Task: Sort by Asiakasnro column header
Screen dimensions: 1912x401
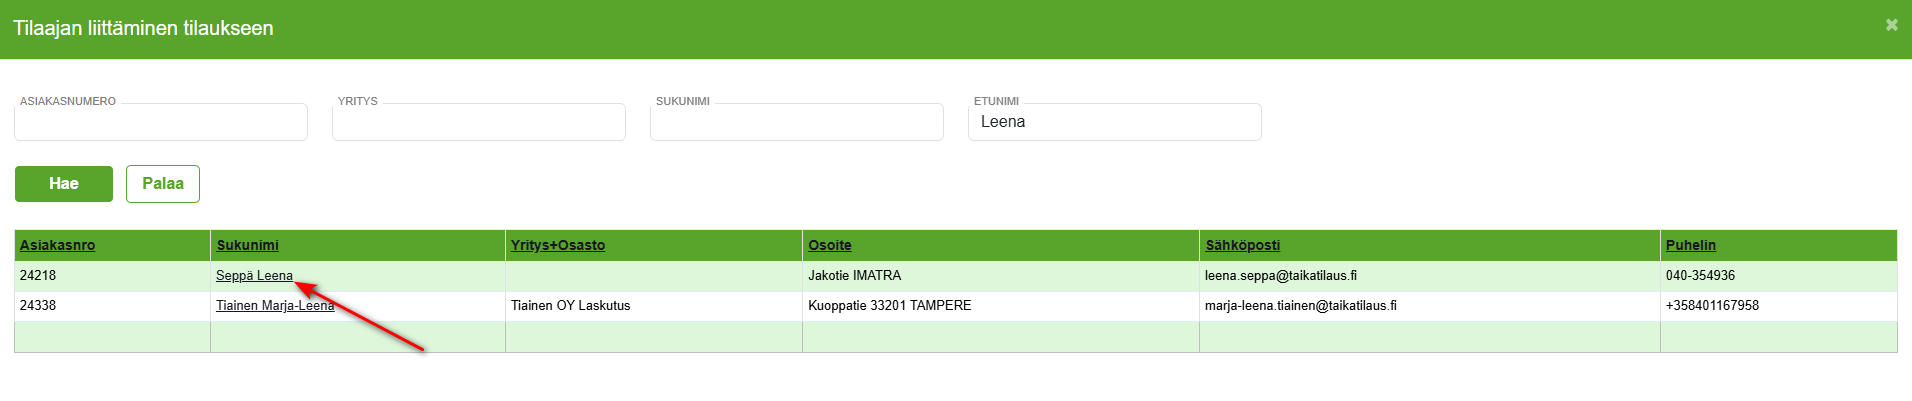Action: pyautogui.click(x=58, y=246)
